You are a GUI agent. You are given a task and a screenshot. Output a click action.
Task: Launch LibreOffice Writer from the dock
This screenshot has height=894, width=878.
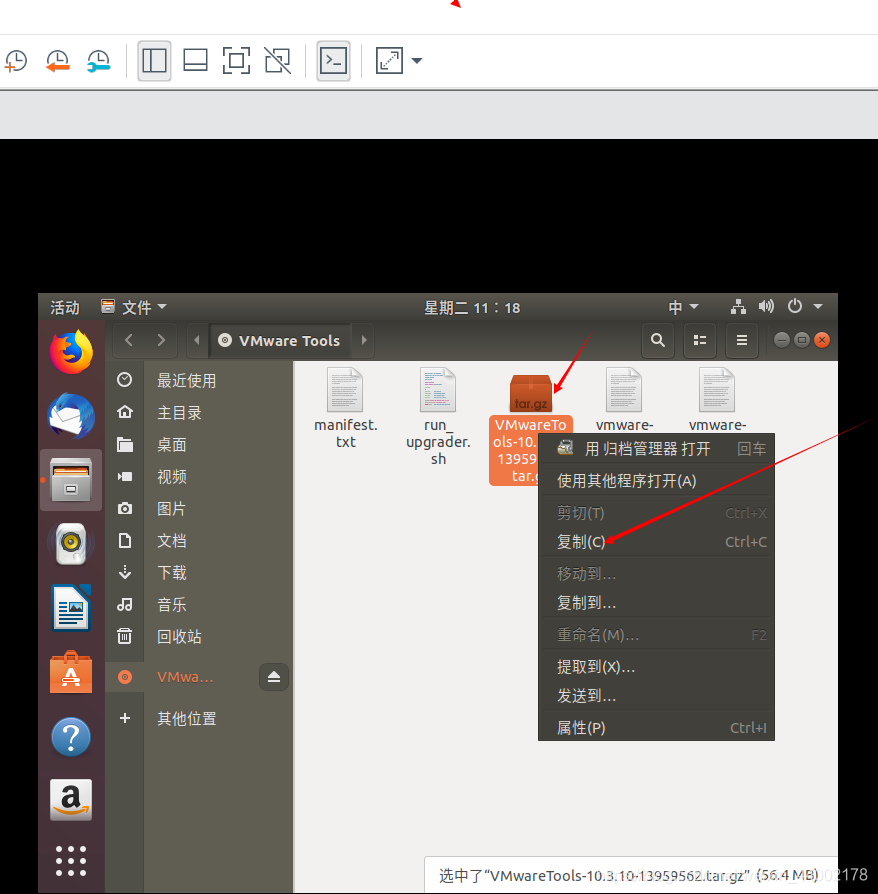tap(71, 608)
